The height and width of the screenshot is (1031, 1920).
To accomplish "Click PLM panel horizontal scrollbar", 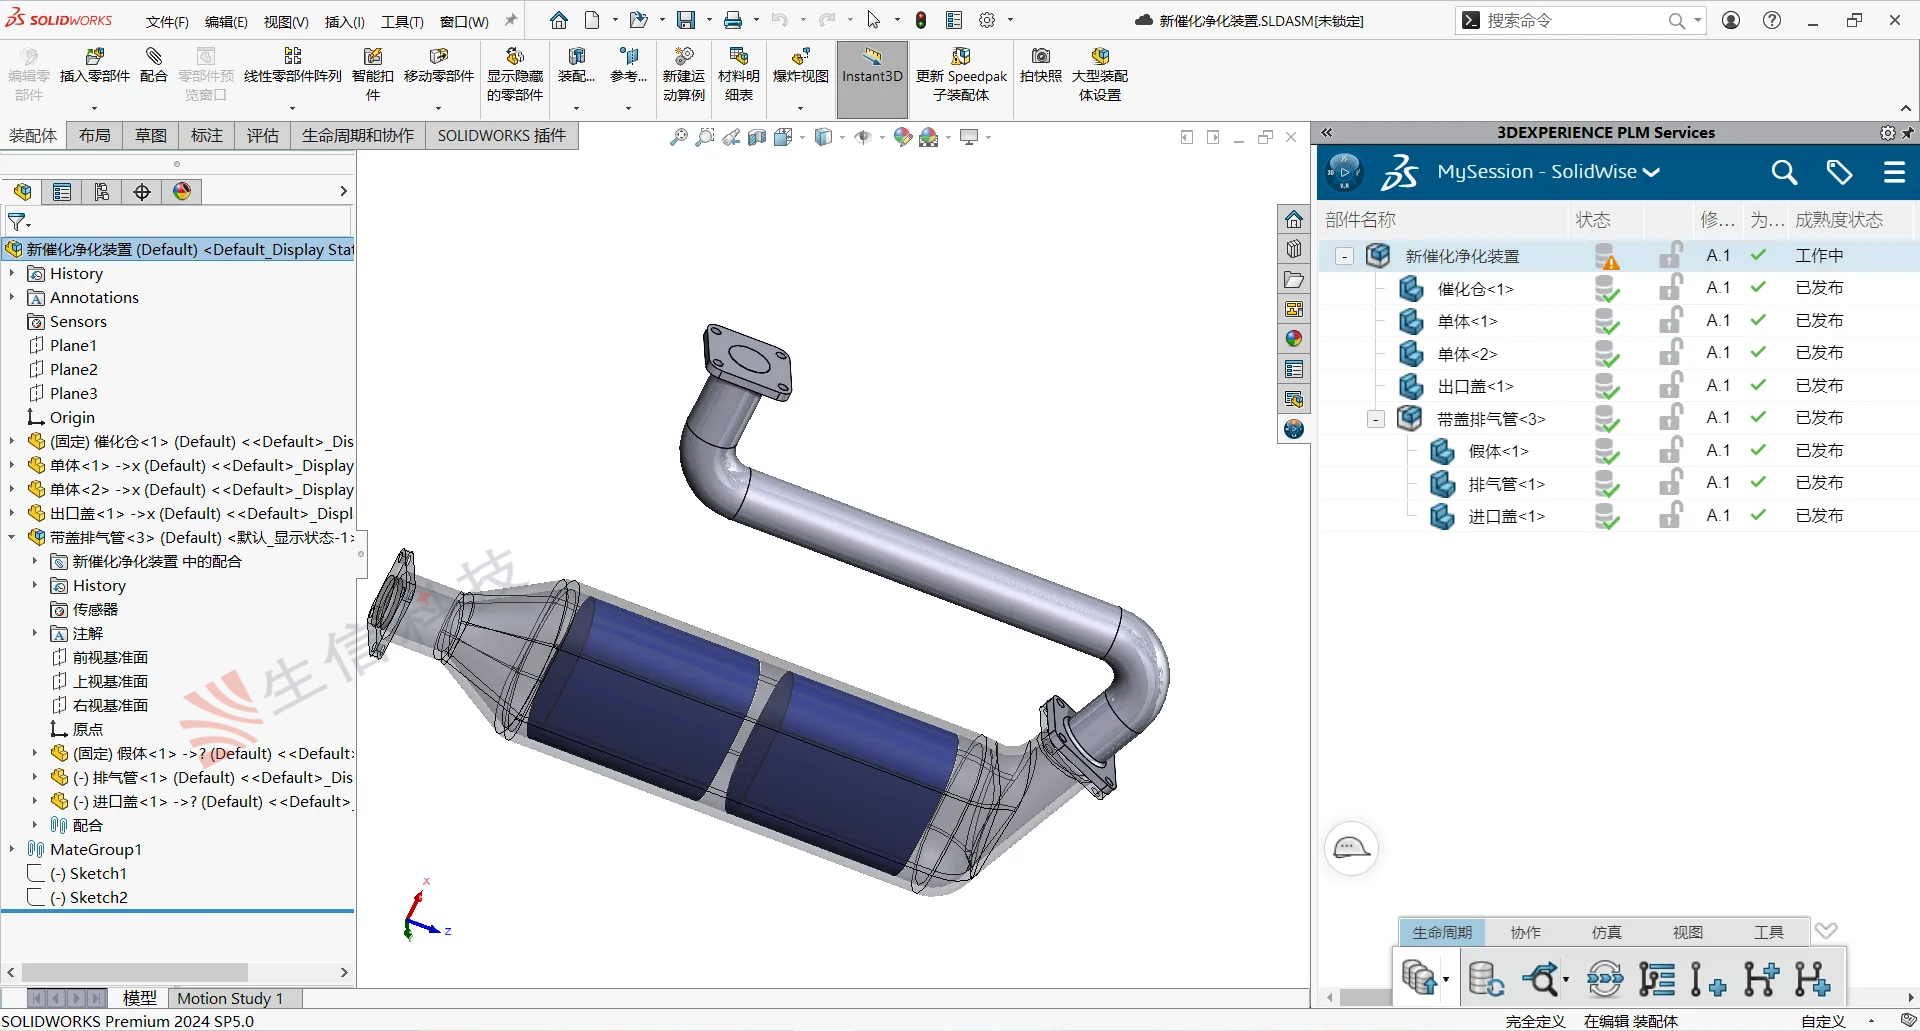I will tap(1367, 997).
